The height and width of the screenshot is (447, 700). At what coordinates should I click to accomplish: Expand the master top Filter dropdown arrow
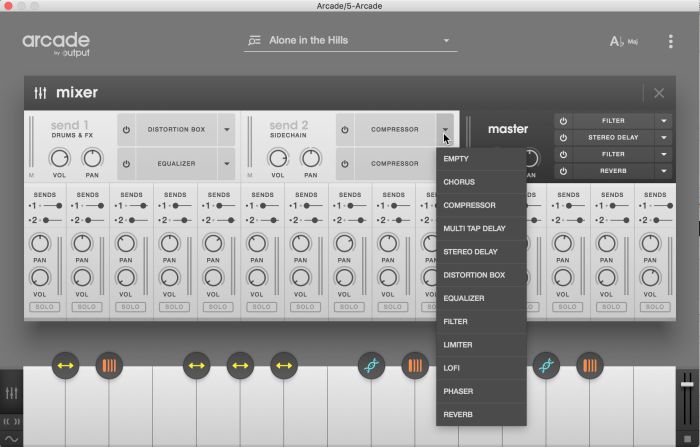(664, 121)
